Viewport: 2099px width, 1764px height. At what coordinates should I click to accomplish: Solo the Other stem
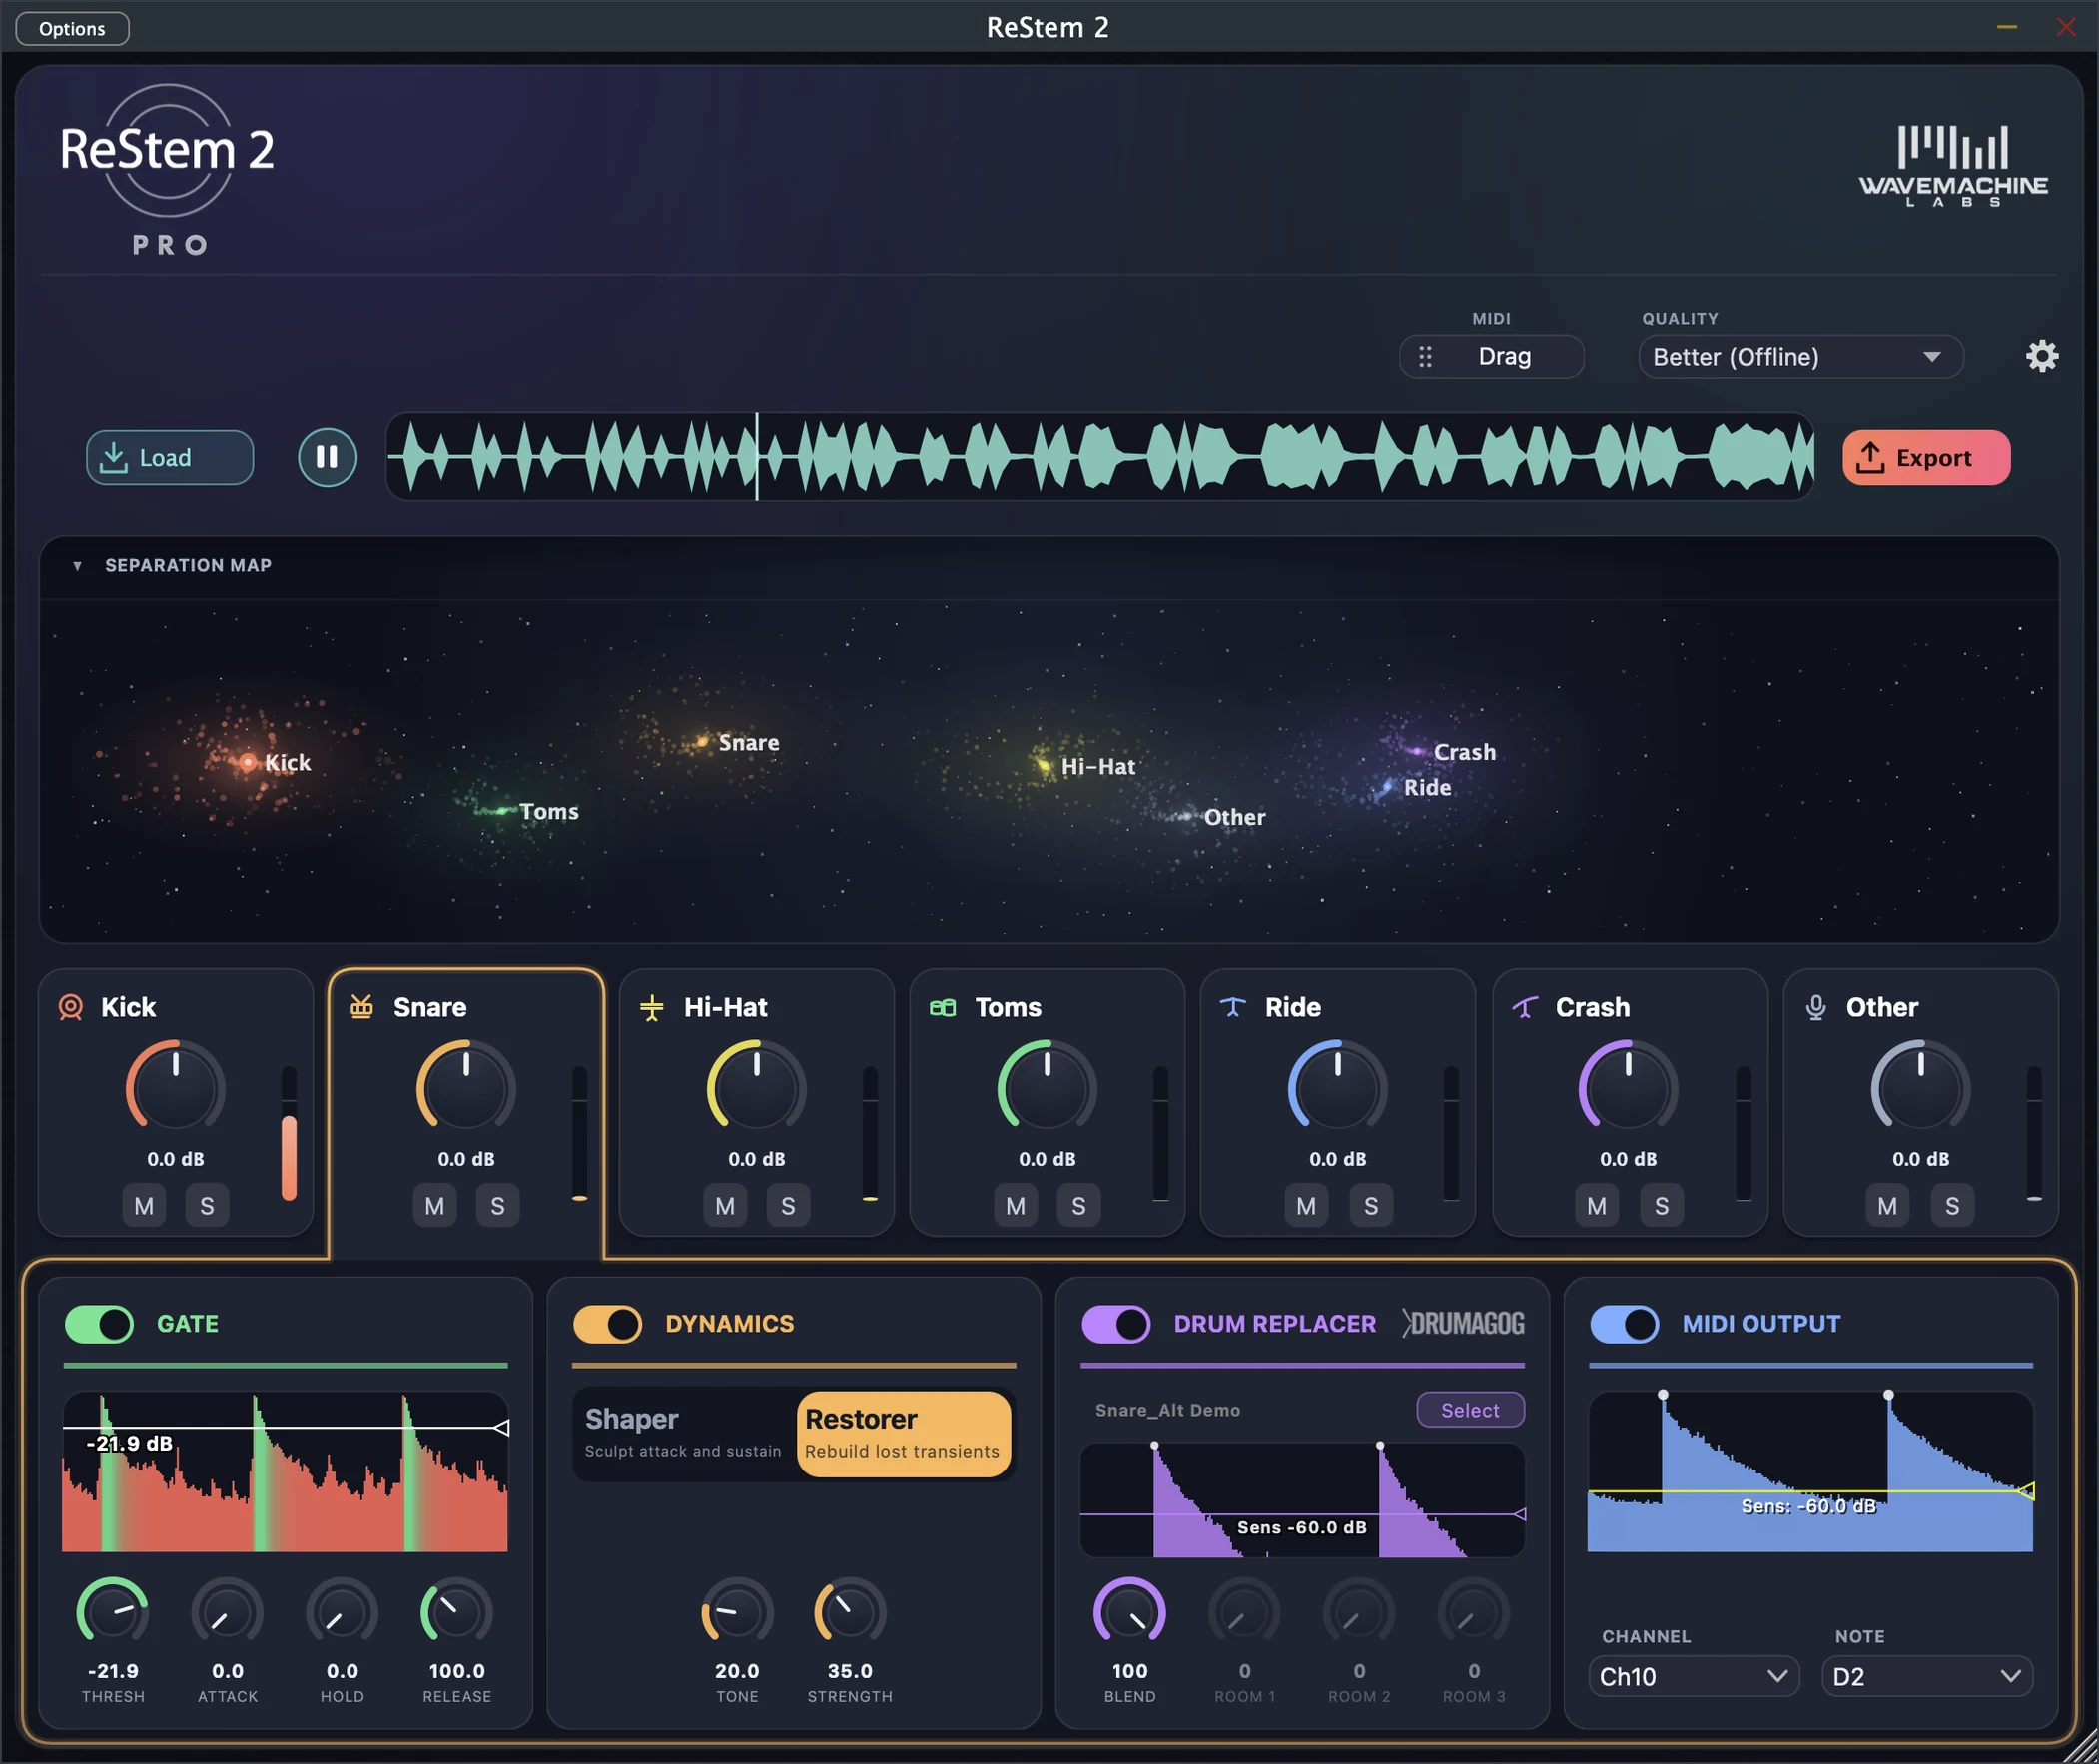1952,1206
